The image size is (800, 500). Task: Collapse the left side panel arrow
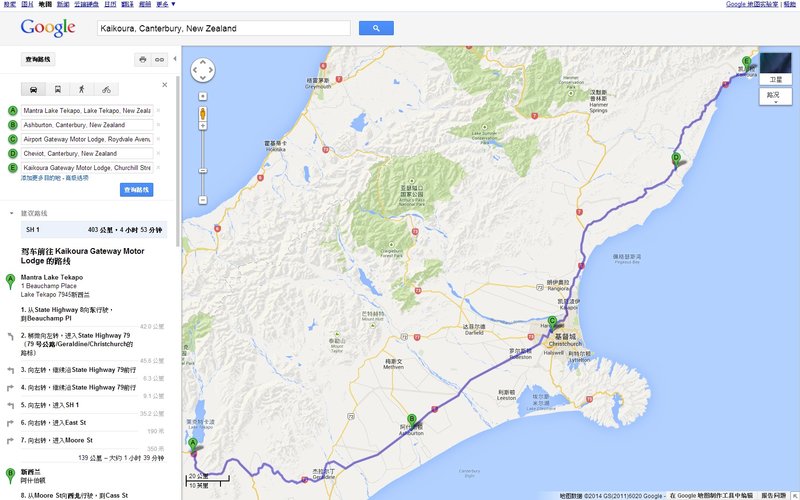tap(176, 59)
